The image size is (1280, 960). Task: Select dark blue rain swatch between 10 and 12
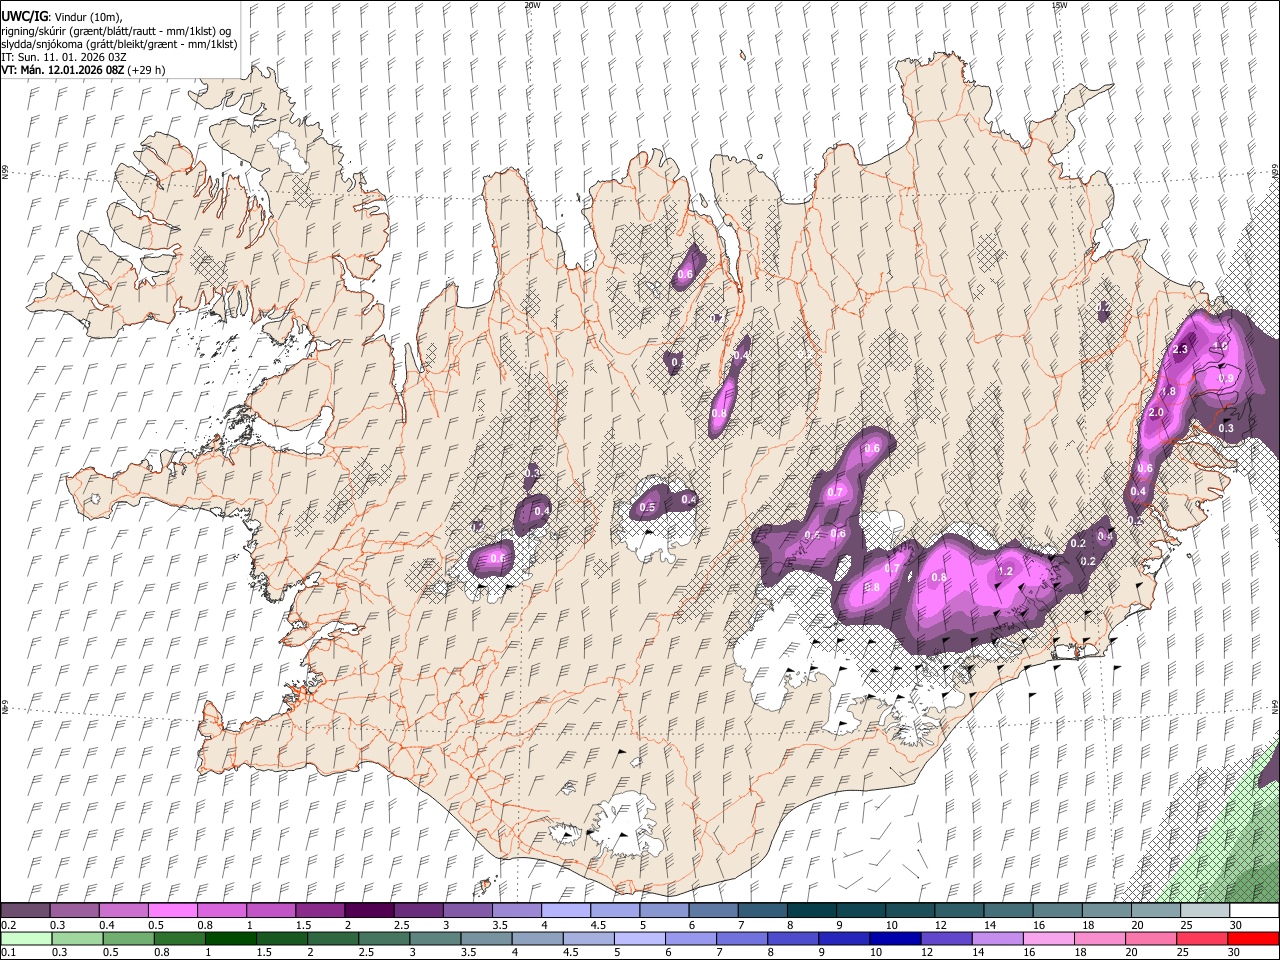pyautogui.click(x=894, y=939)
